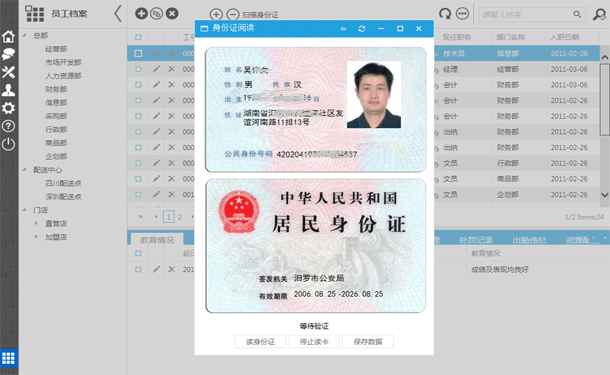610x375 pixels.
Task: Open the advanced person search icon
Action: click(599, 14)
